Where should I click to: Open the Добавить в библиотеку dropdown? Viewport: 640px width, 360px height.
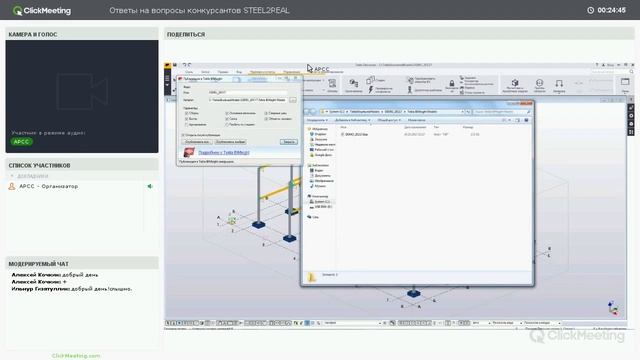pyautogui.click(x=353, y=120)
